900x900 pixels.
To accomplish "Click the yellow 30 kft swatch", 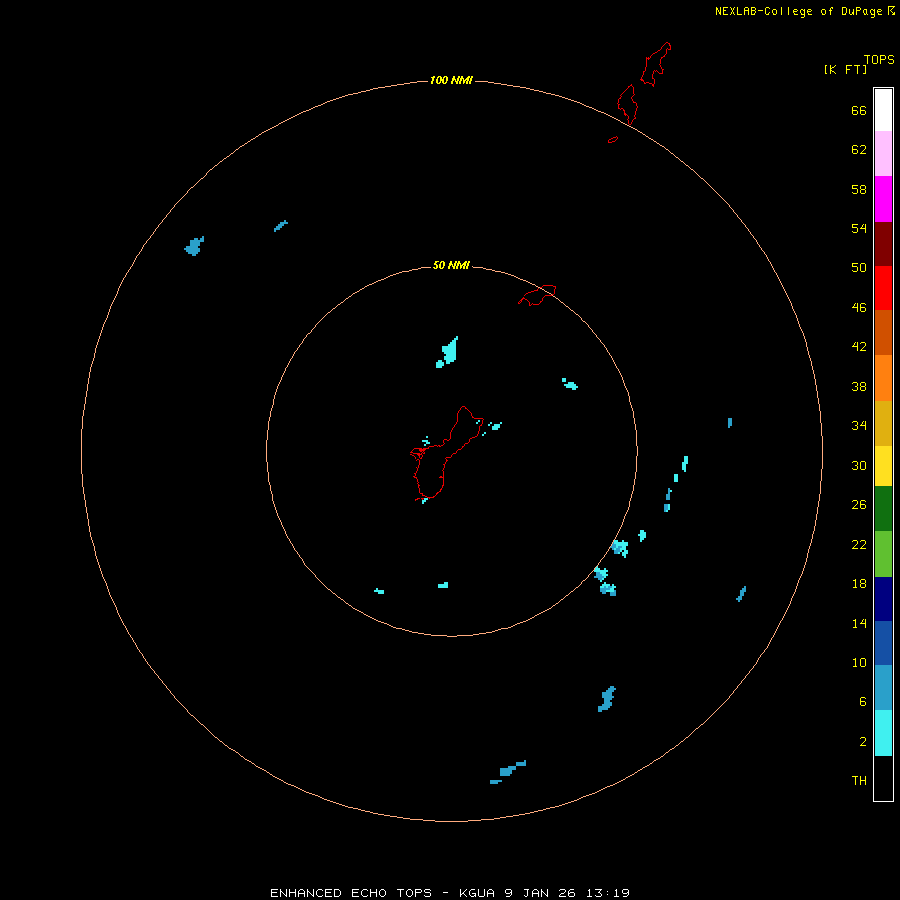I will tap(883, 465).
